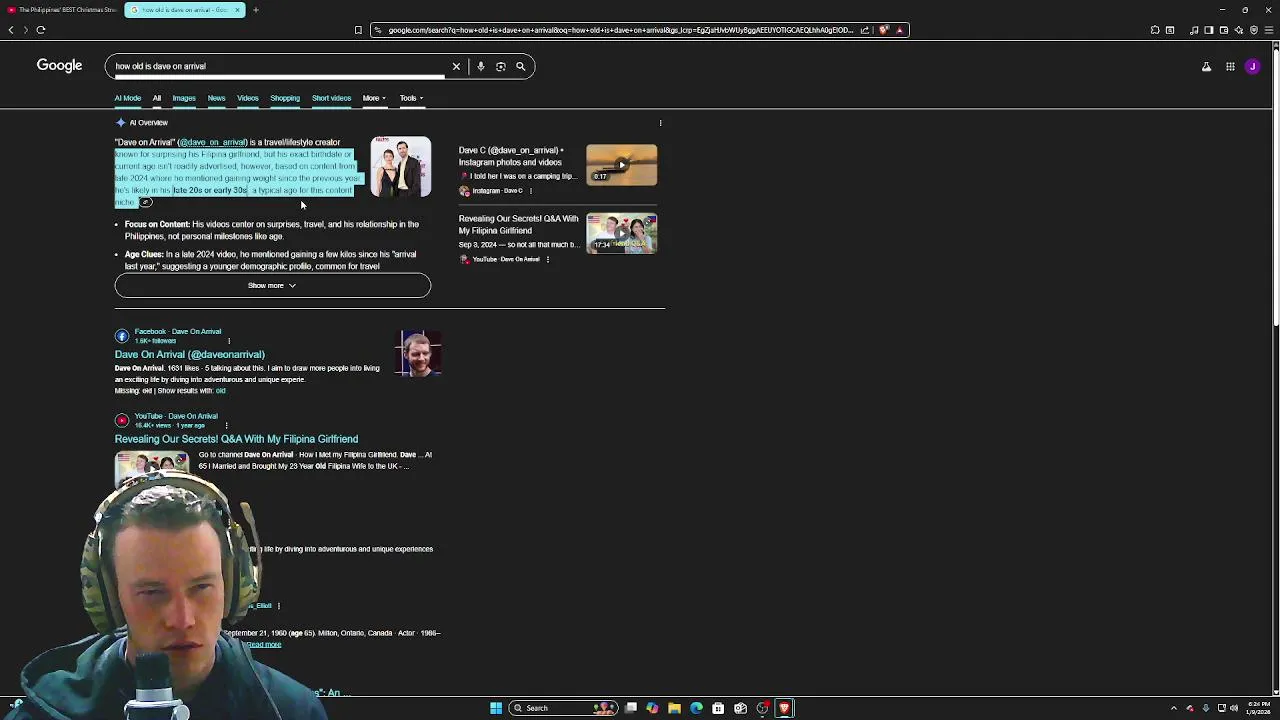Open options for the Instagram Dave C source

531,191
